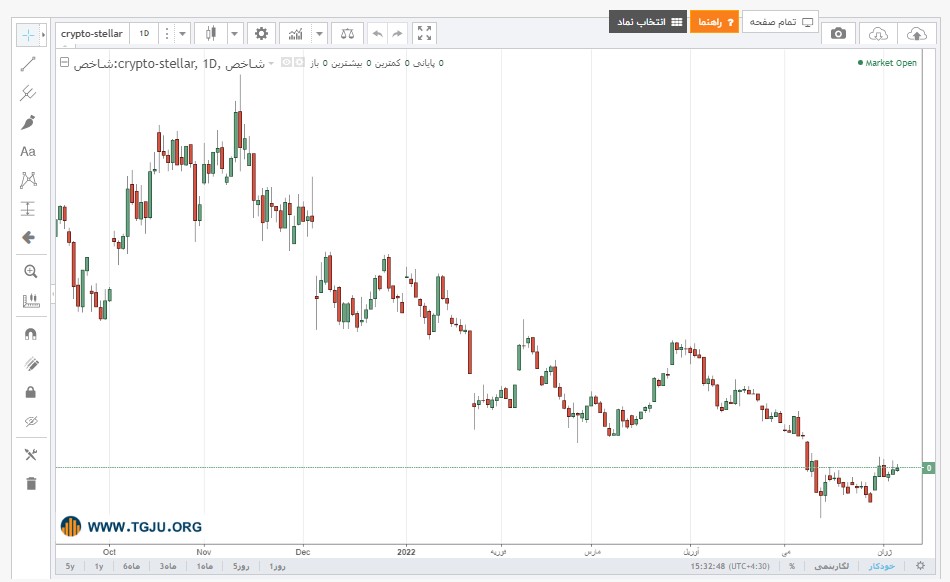
Task: Select the XABCD pattern tool
Action: tap(28, 180)
